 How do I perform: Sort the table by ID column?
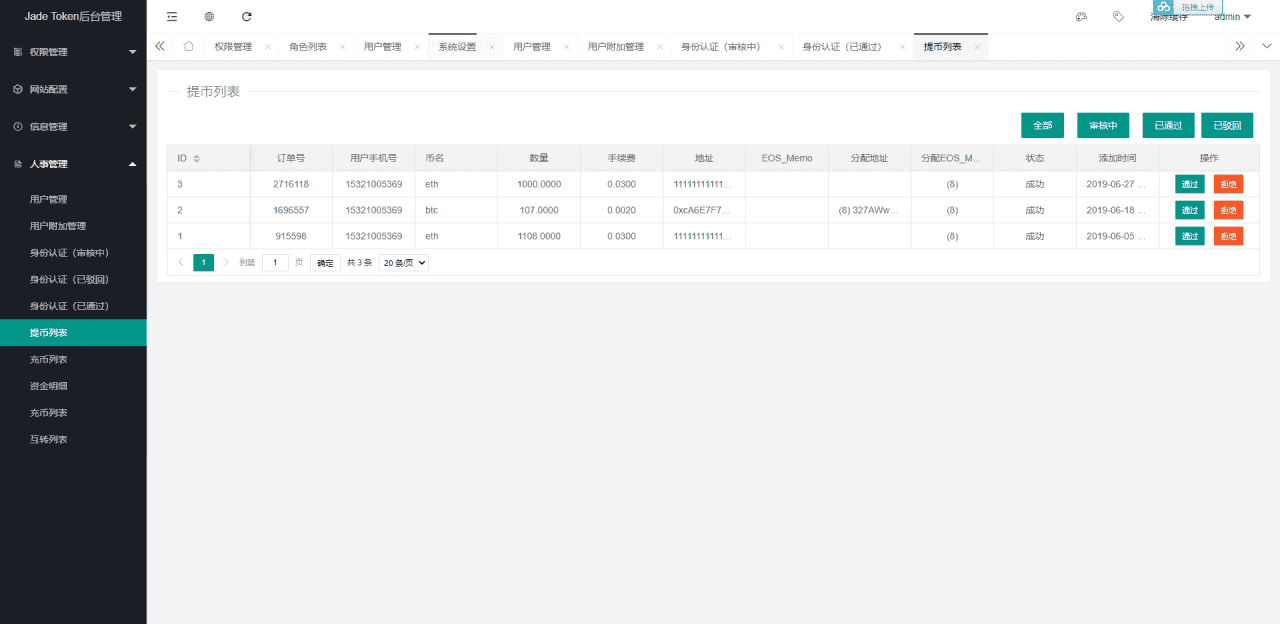pyautogui.click(x=196, y=158)
